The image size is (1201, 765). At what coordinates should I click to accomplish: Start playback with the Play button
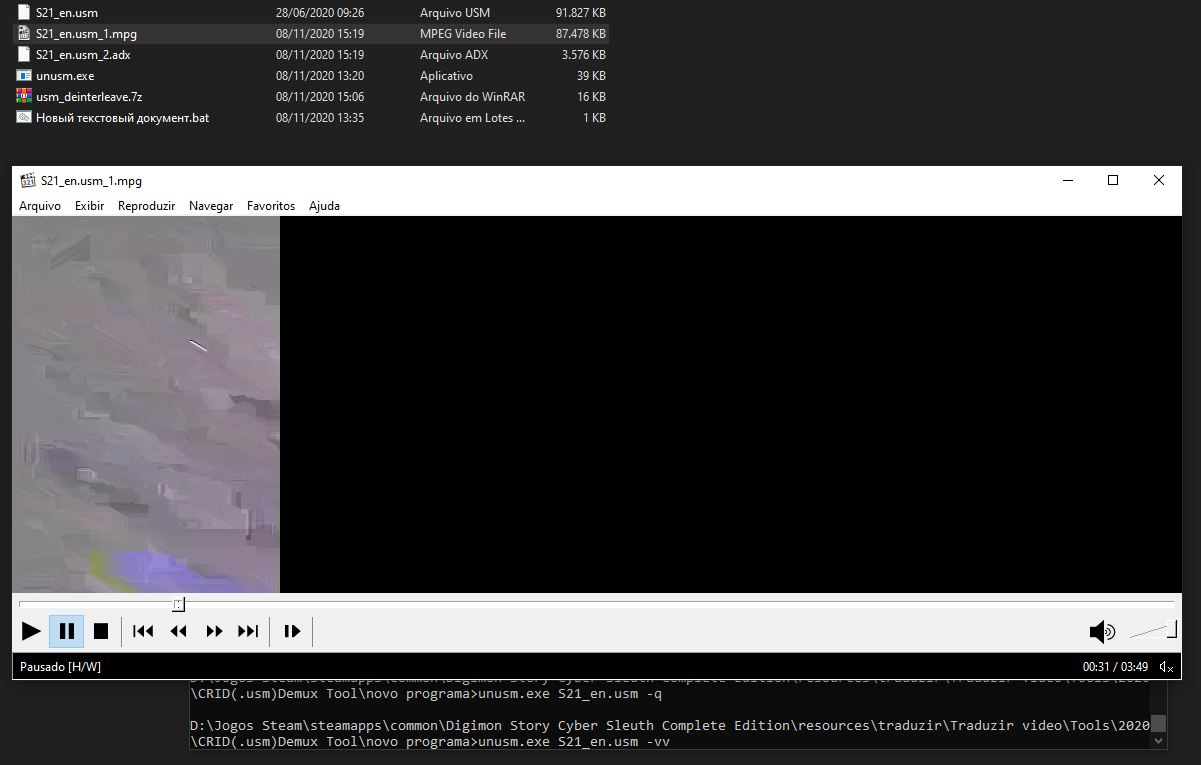point(32,631)
